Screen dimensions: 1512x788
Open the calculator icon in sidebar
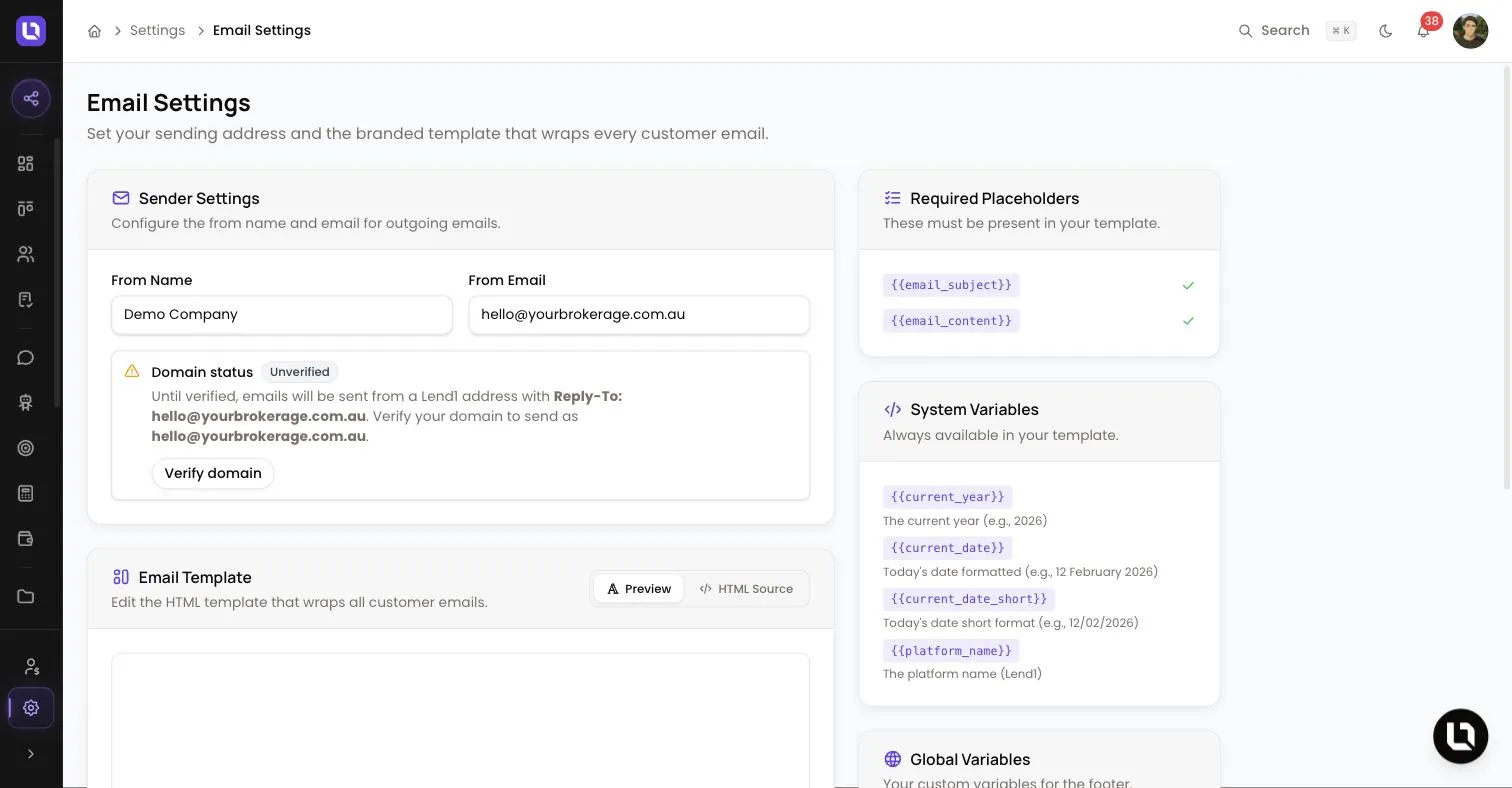pyautogui.click(x=26, y=493)
